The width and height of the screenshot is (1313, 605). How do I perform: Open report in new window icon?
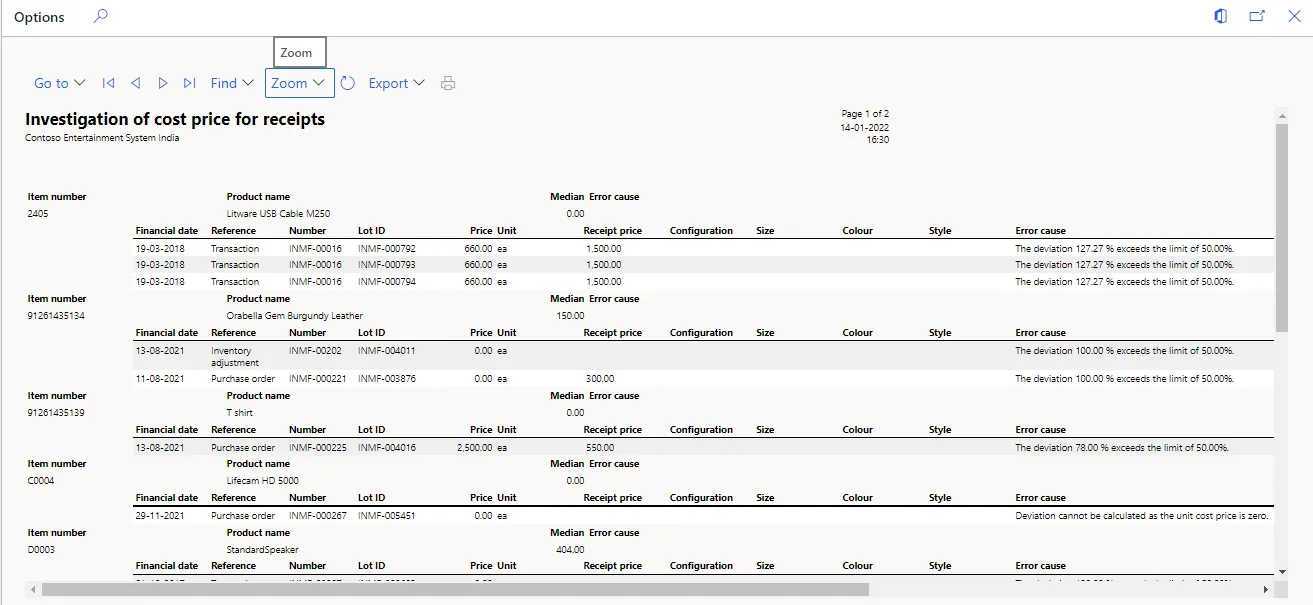(x=1257, y=16)
